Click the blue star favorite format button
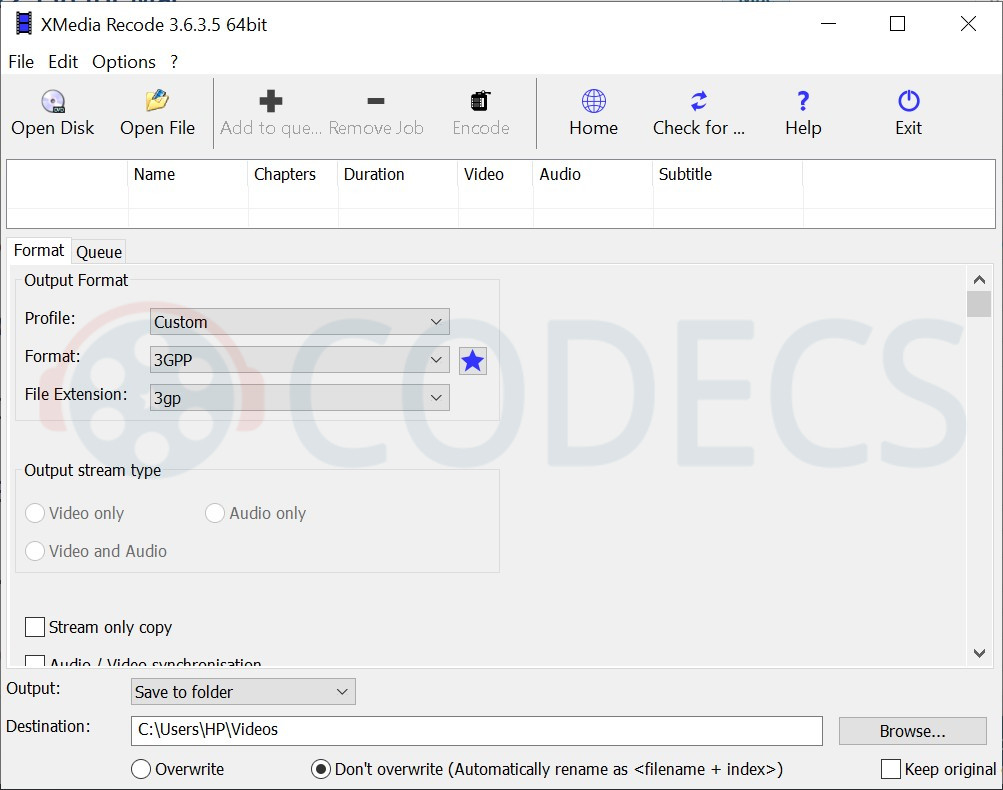This screenshot has height=790, width=1003. [473, 361]
